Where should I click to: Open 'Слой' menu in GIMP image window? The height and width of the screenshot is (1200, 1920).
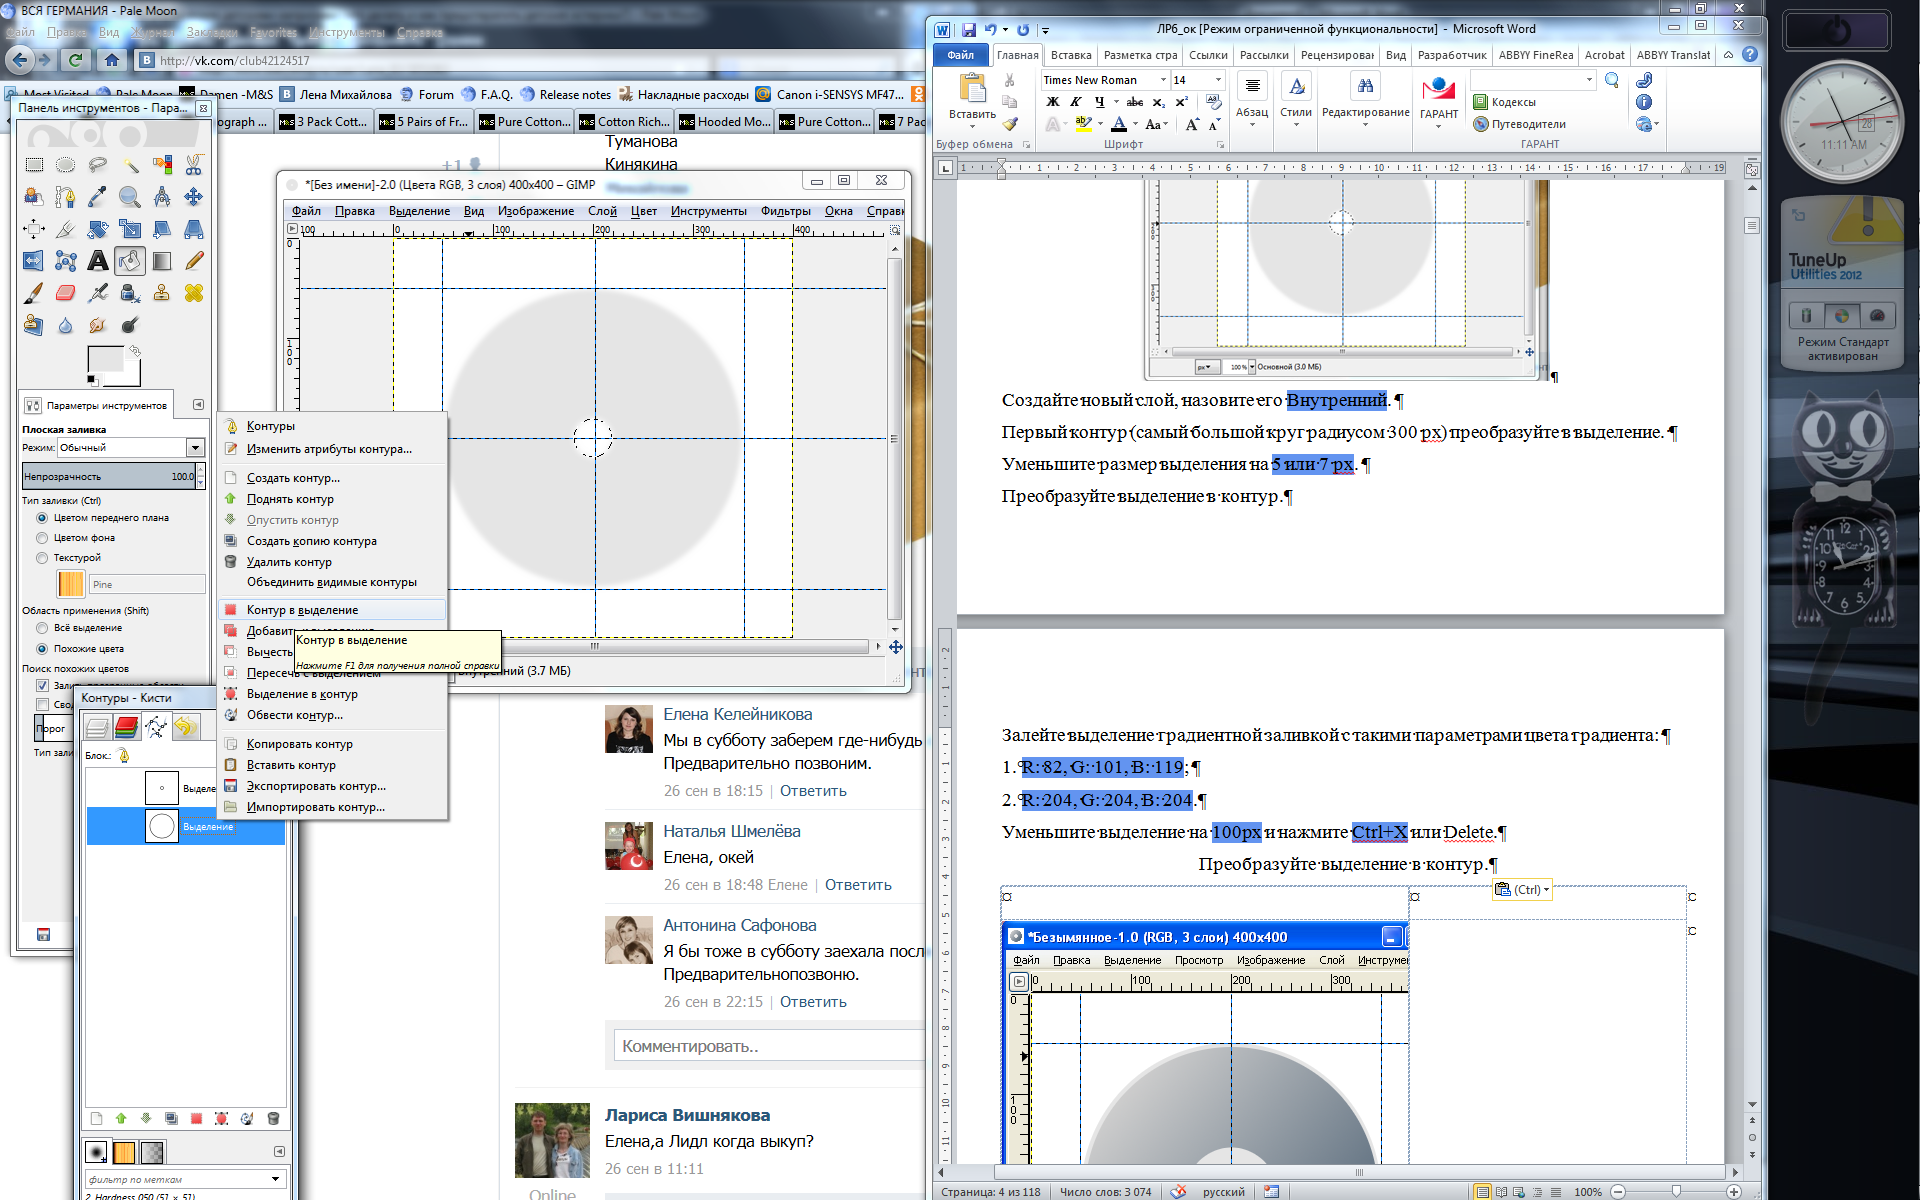pyautogui.click(x=602, y=211)
